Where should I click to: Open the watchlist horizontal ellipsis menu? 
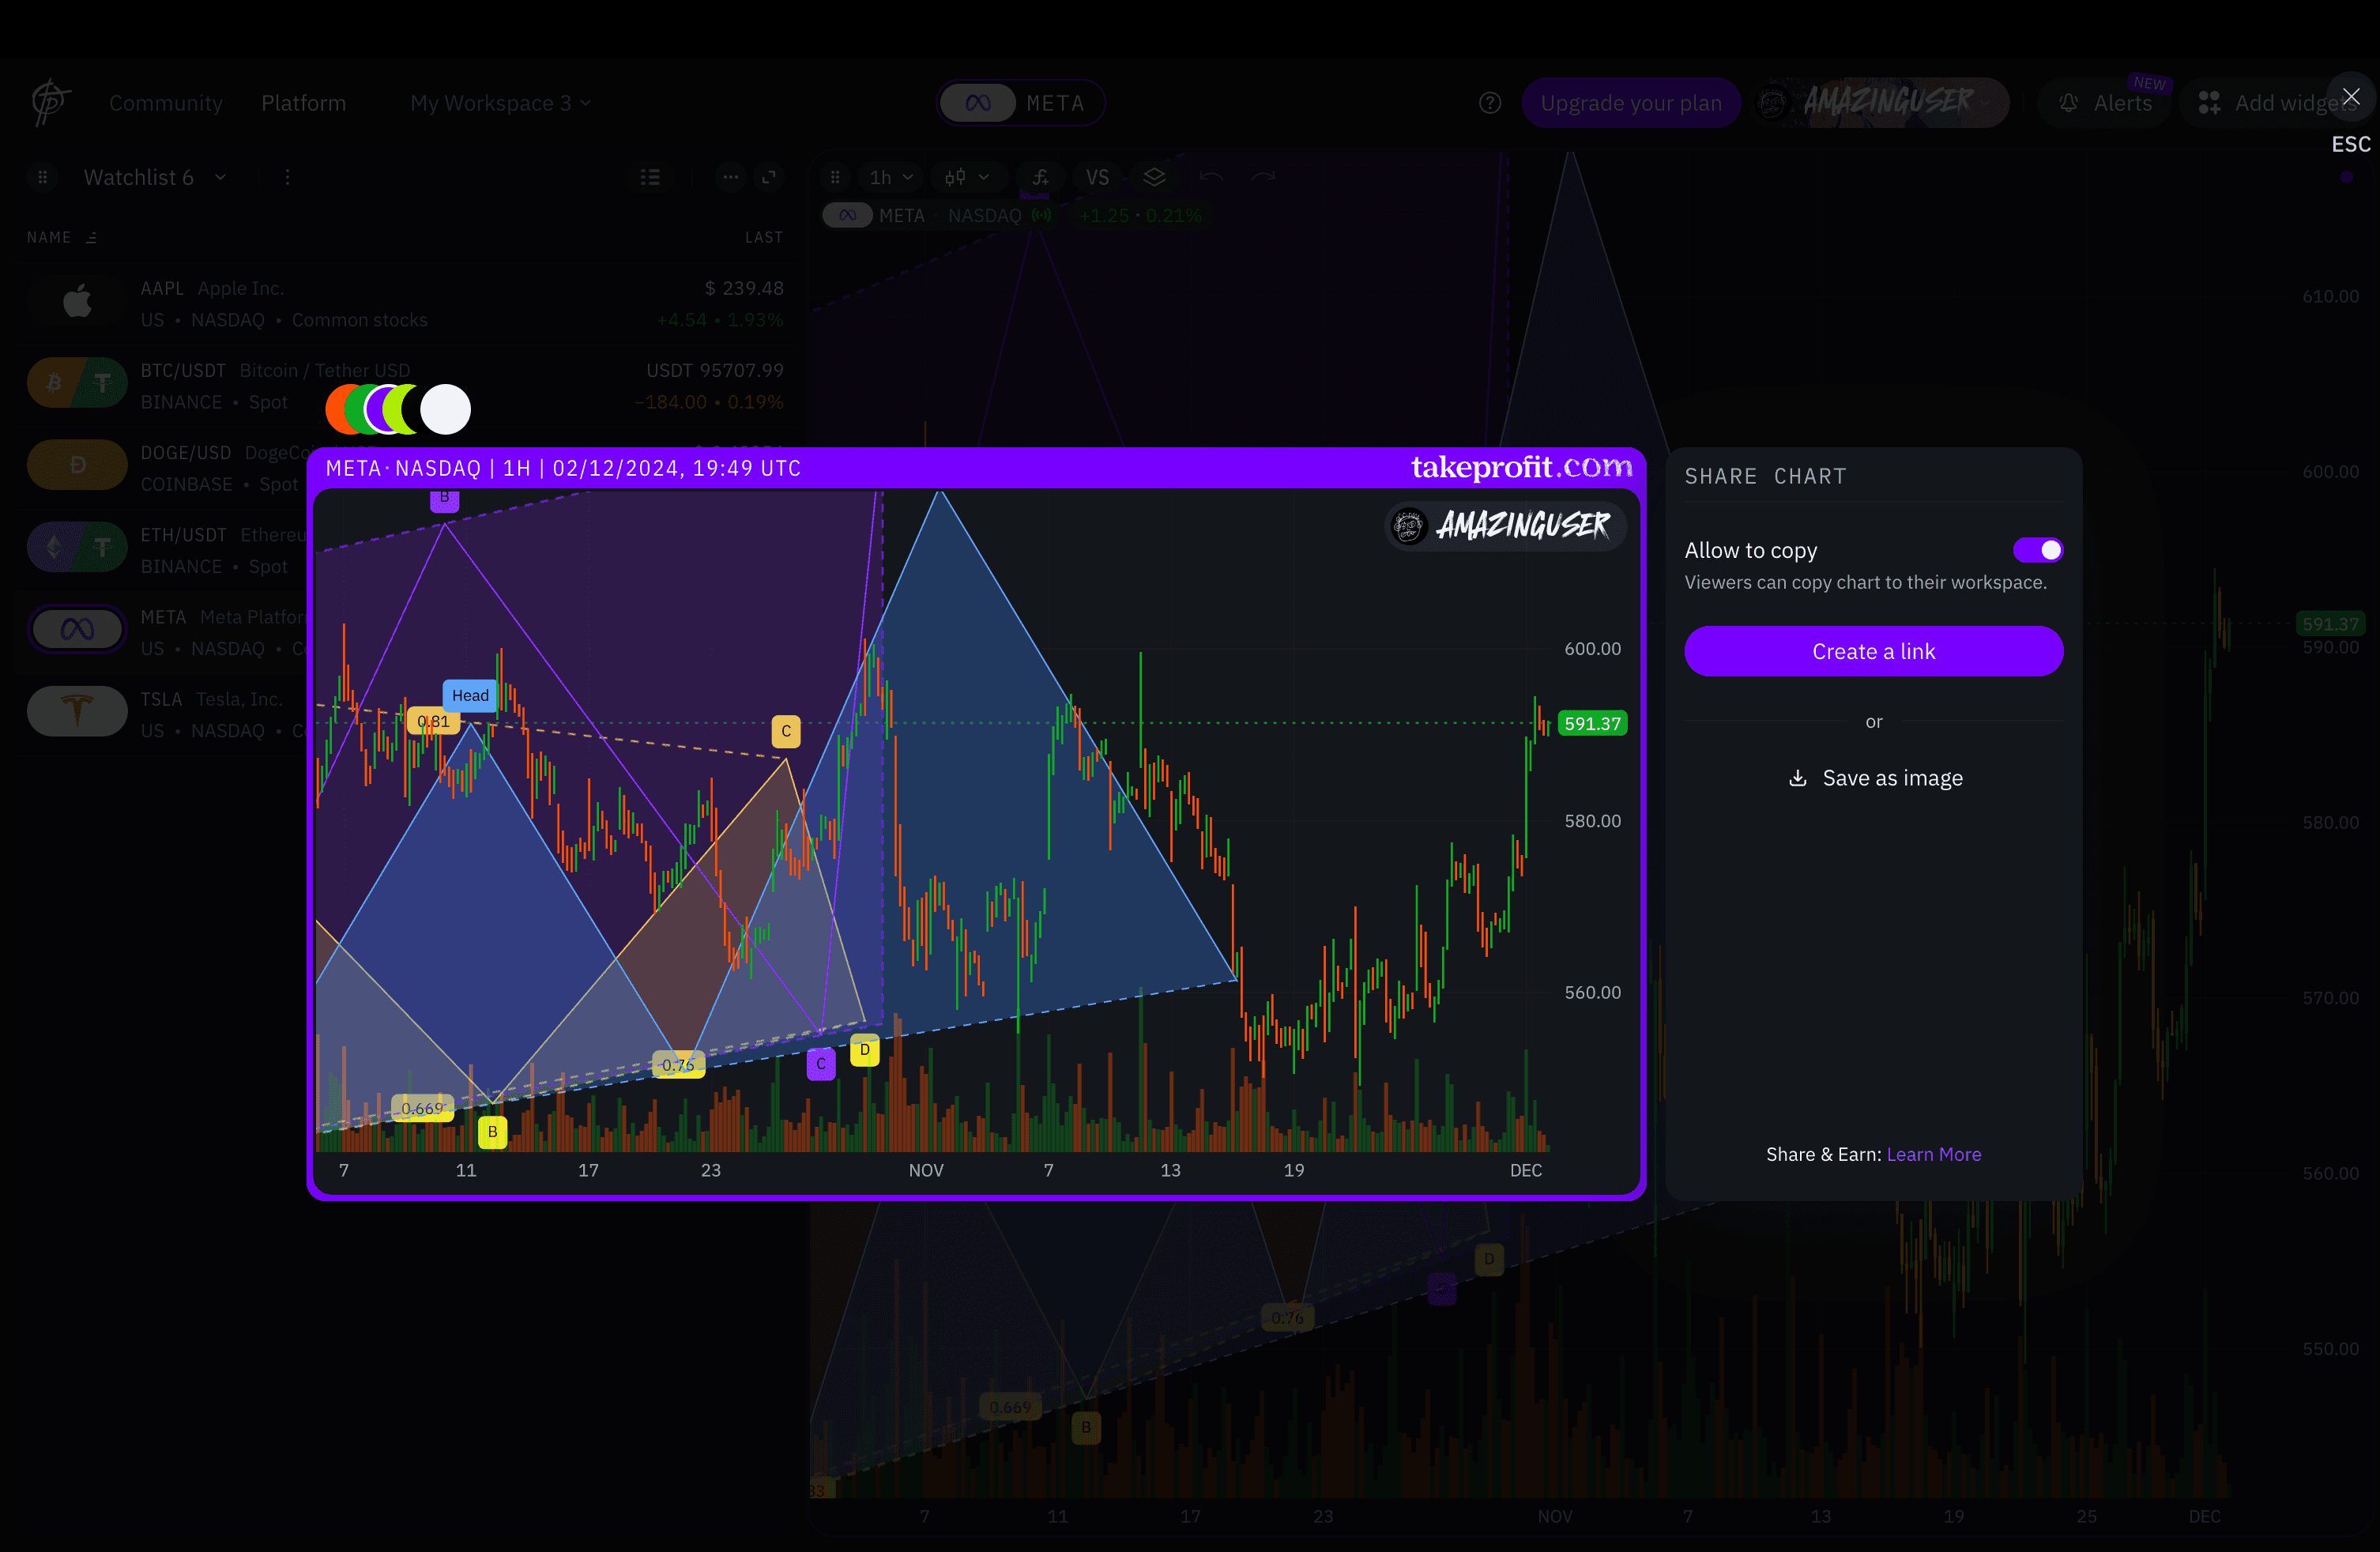pos(731,177)
